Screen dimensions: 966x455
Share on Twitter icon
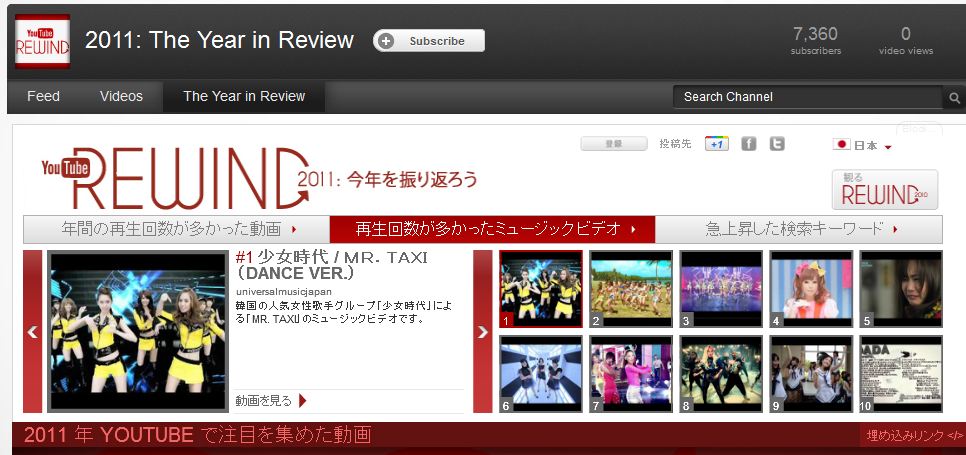[x=777, y=143]
